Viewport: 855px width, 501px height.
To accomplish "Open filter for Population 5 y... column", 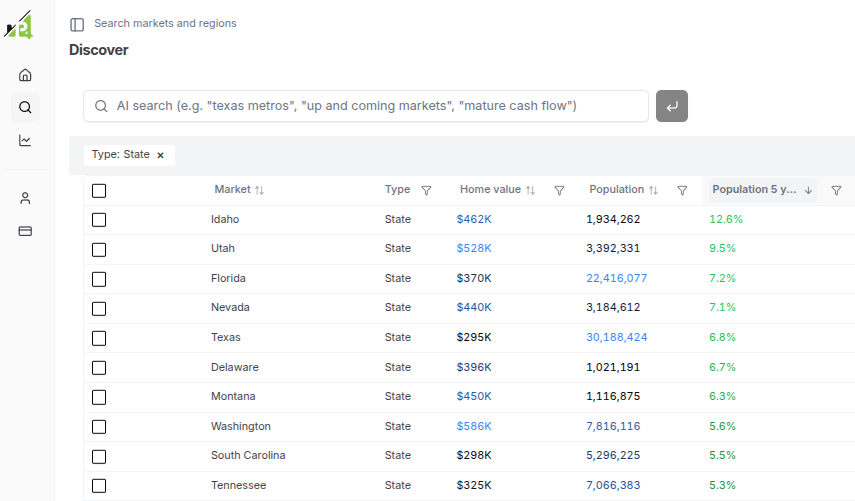I will (836, 190).
